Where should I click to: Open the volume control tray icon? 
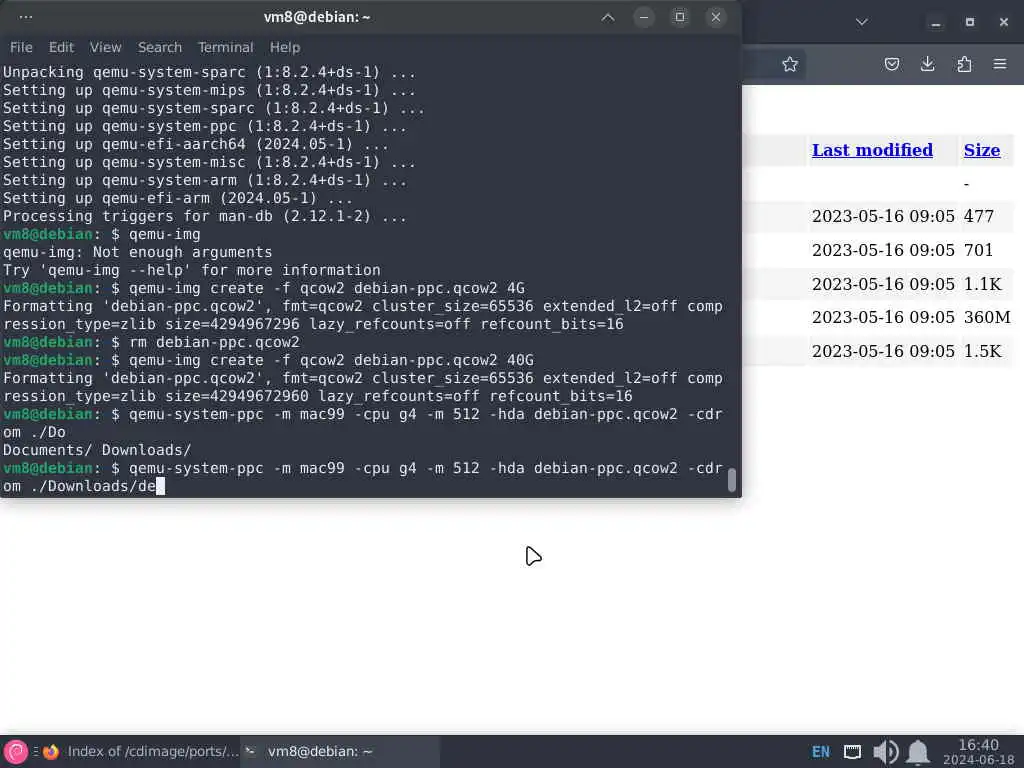885,752
